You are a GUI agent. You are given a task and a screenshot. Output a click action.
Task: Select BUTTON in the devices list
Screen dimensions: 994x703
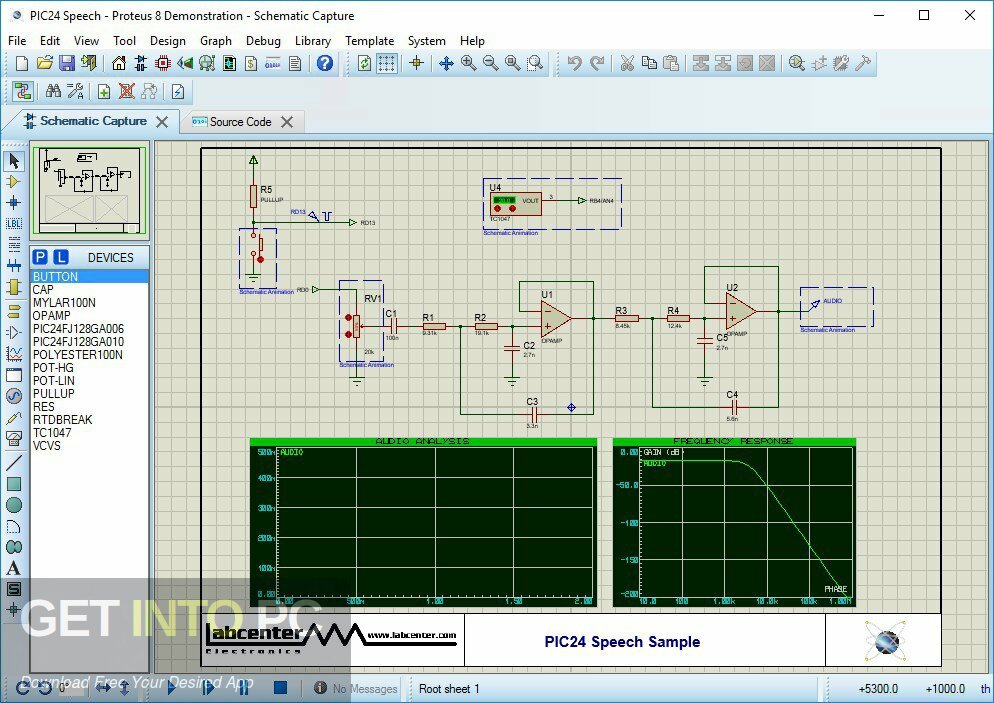89,276
